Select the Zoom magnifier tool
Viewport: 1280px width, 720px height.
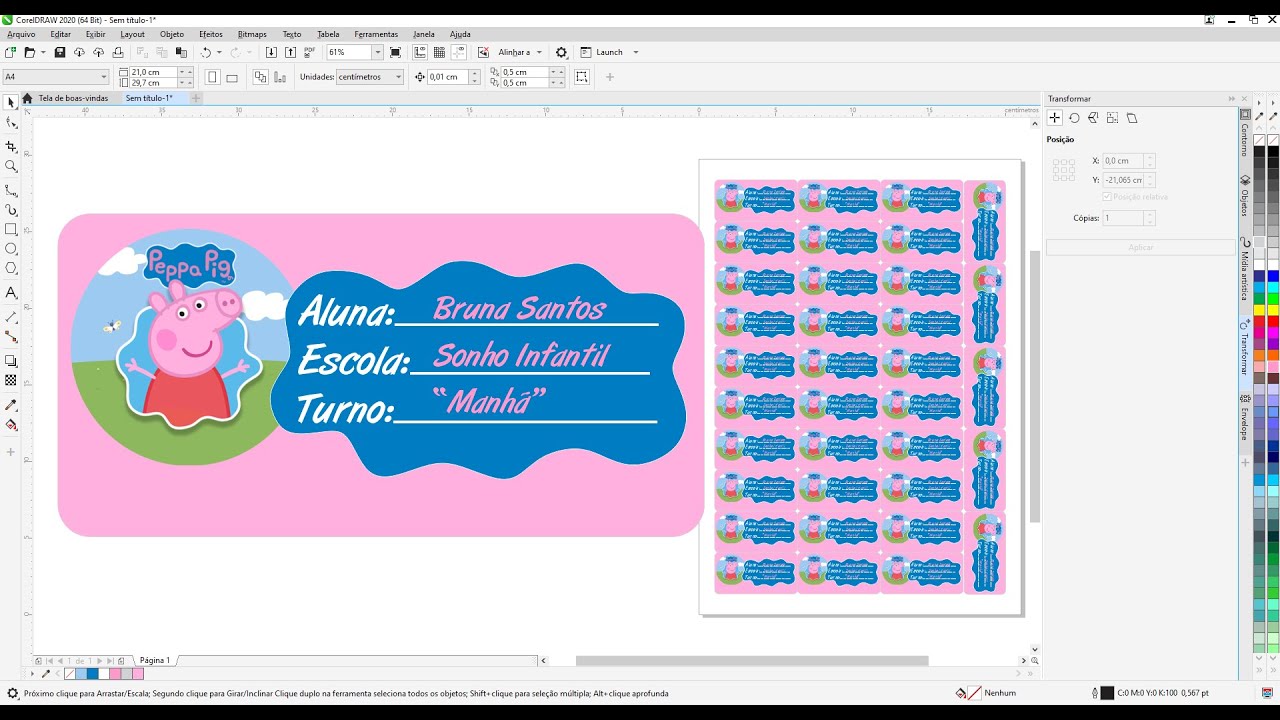(x=11, y=166)
